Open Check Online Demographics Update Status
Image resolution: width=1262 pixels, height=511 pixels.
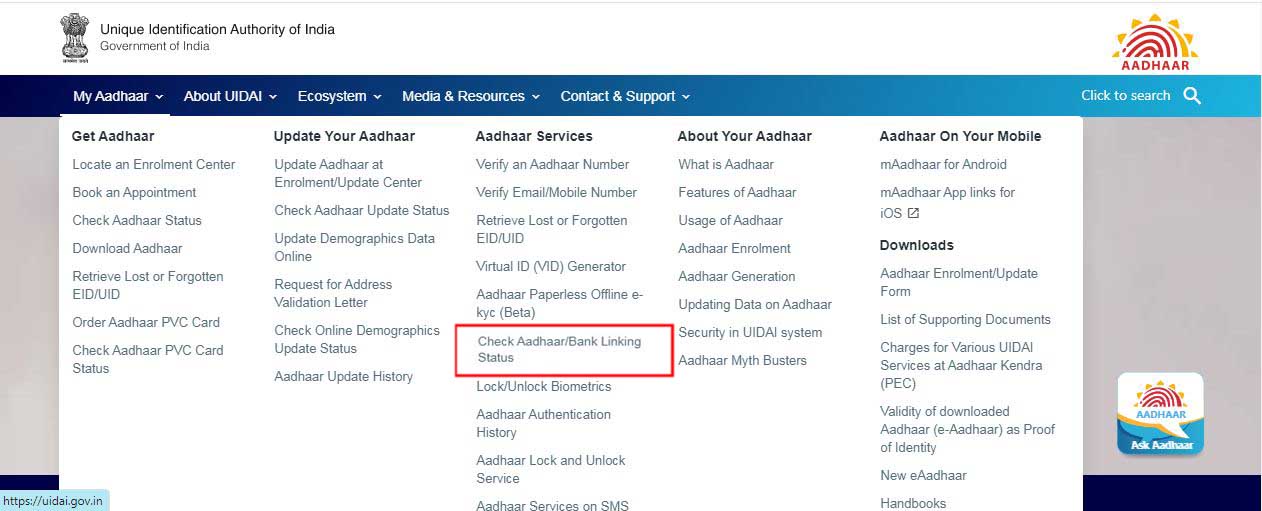(x=357, y=339)
